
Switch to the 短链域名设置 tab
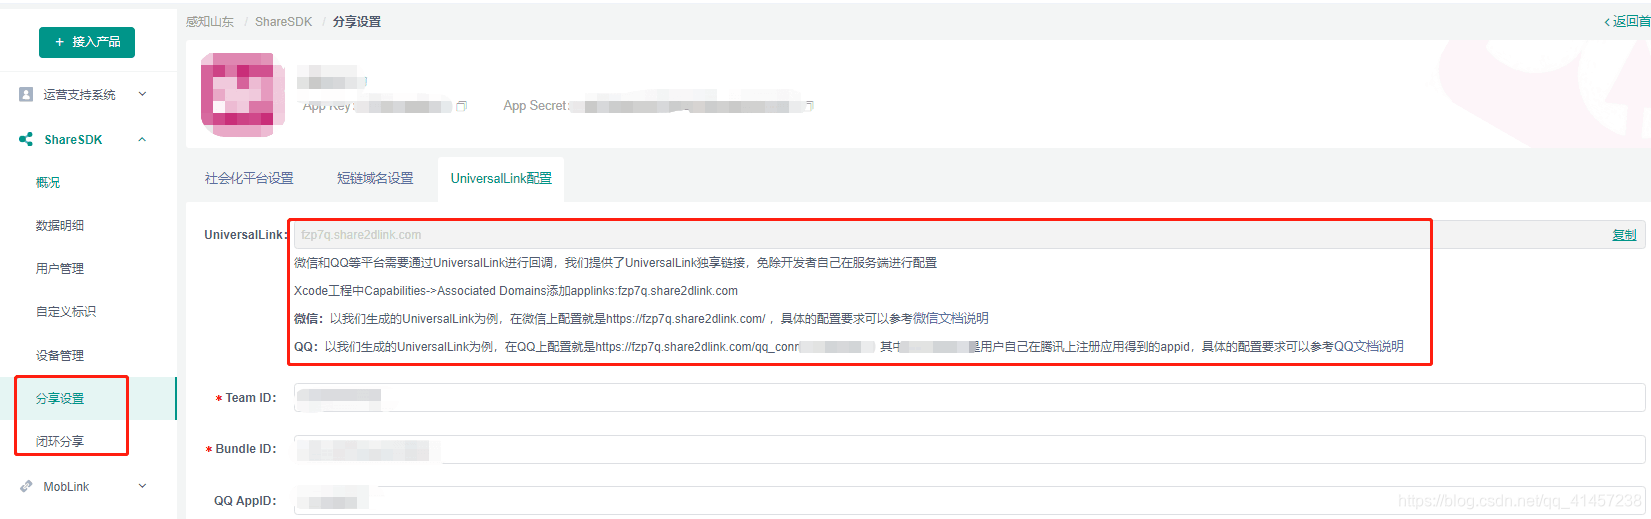click(x=375, y=178)
